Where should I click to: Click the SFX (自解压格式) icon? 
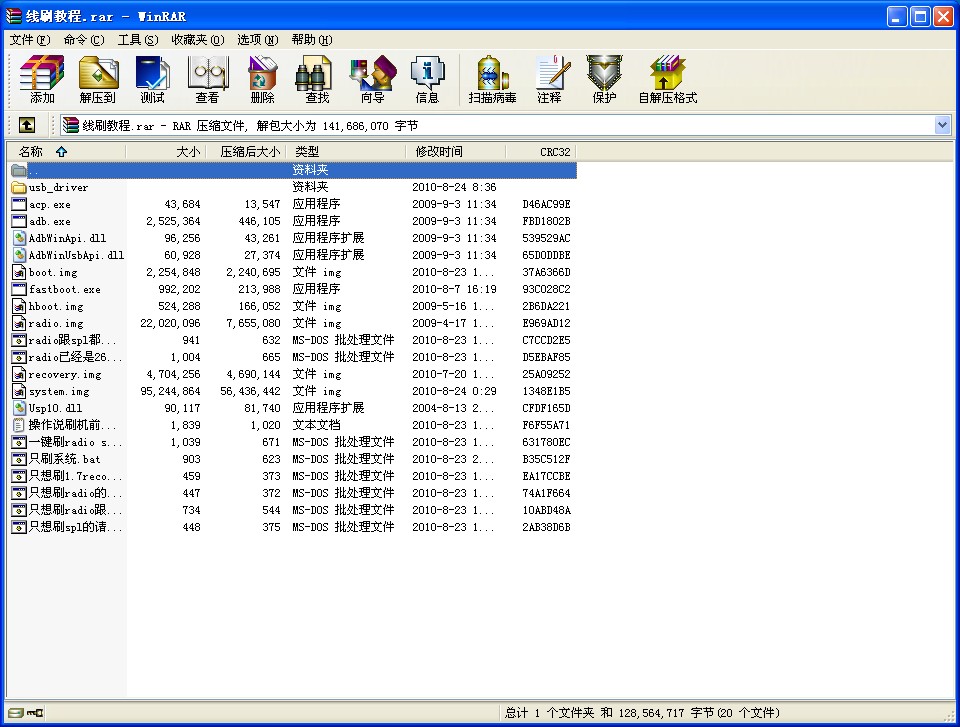tap(668, 80)
